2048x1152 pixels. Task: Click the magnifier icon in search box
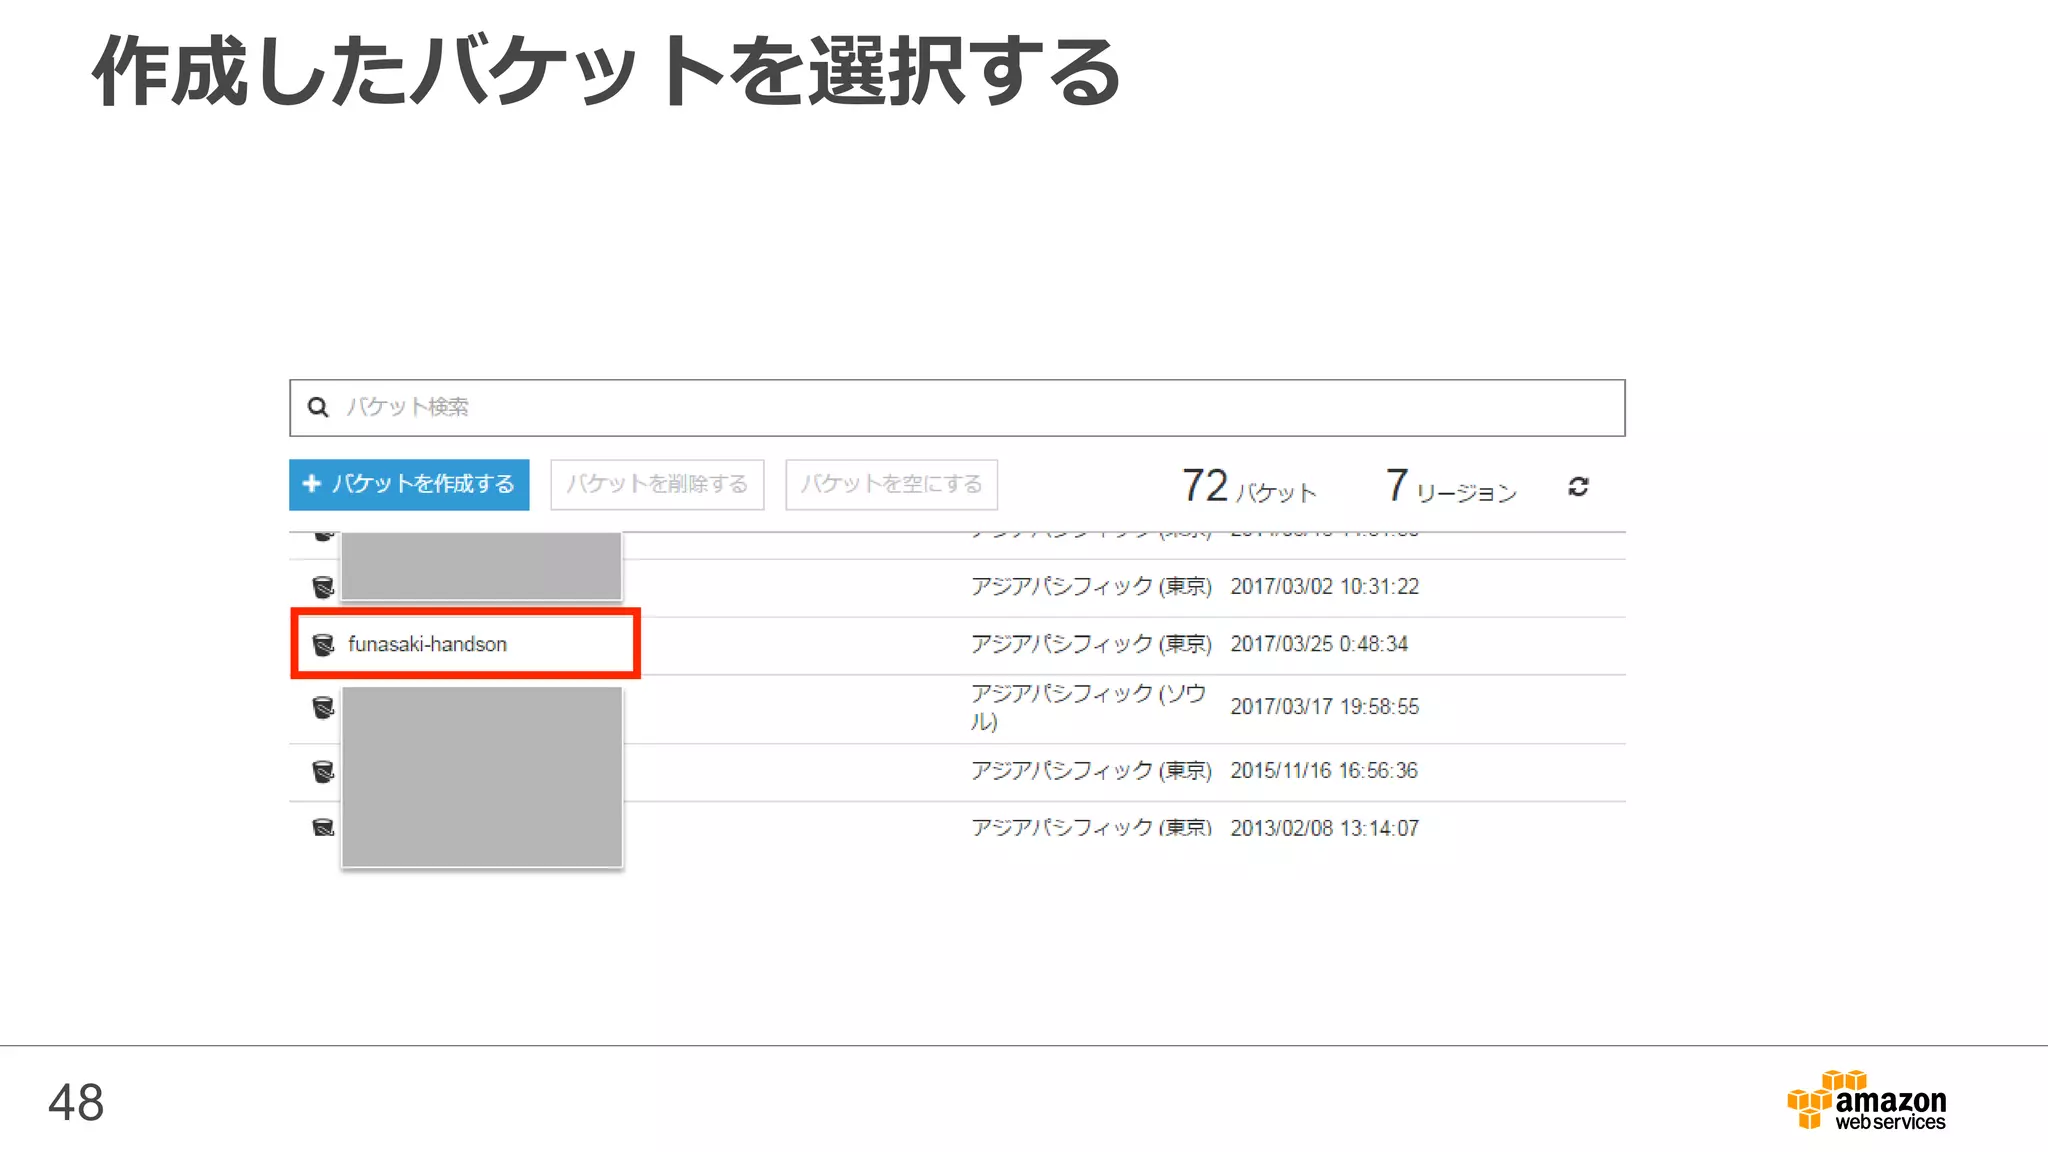point(318,407)
